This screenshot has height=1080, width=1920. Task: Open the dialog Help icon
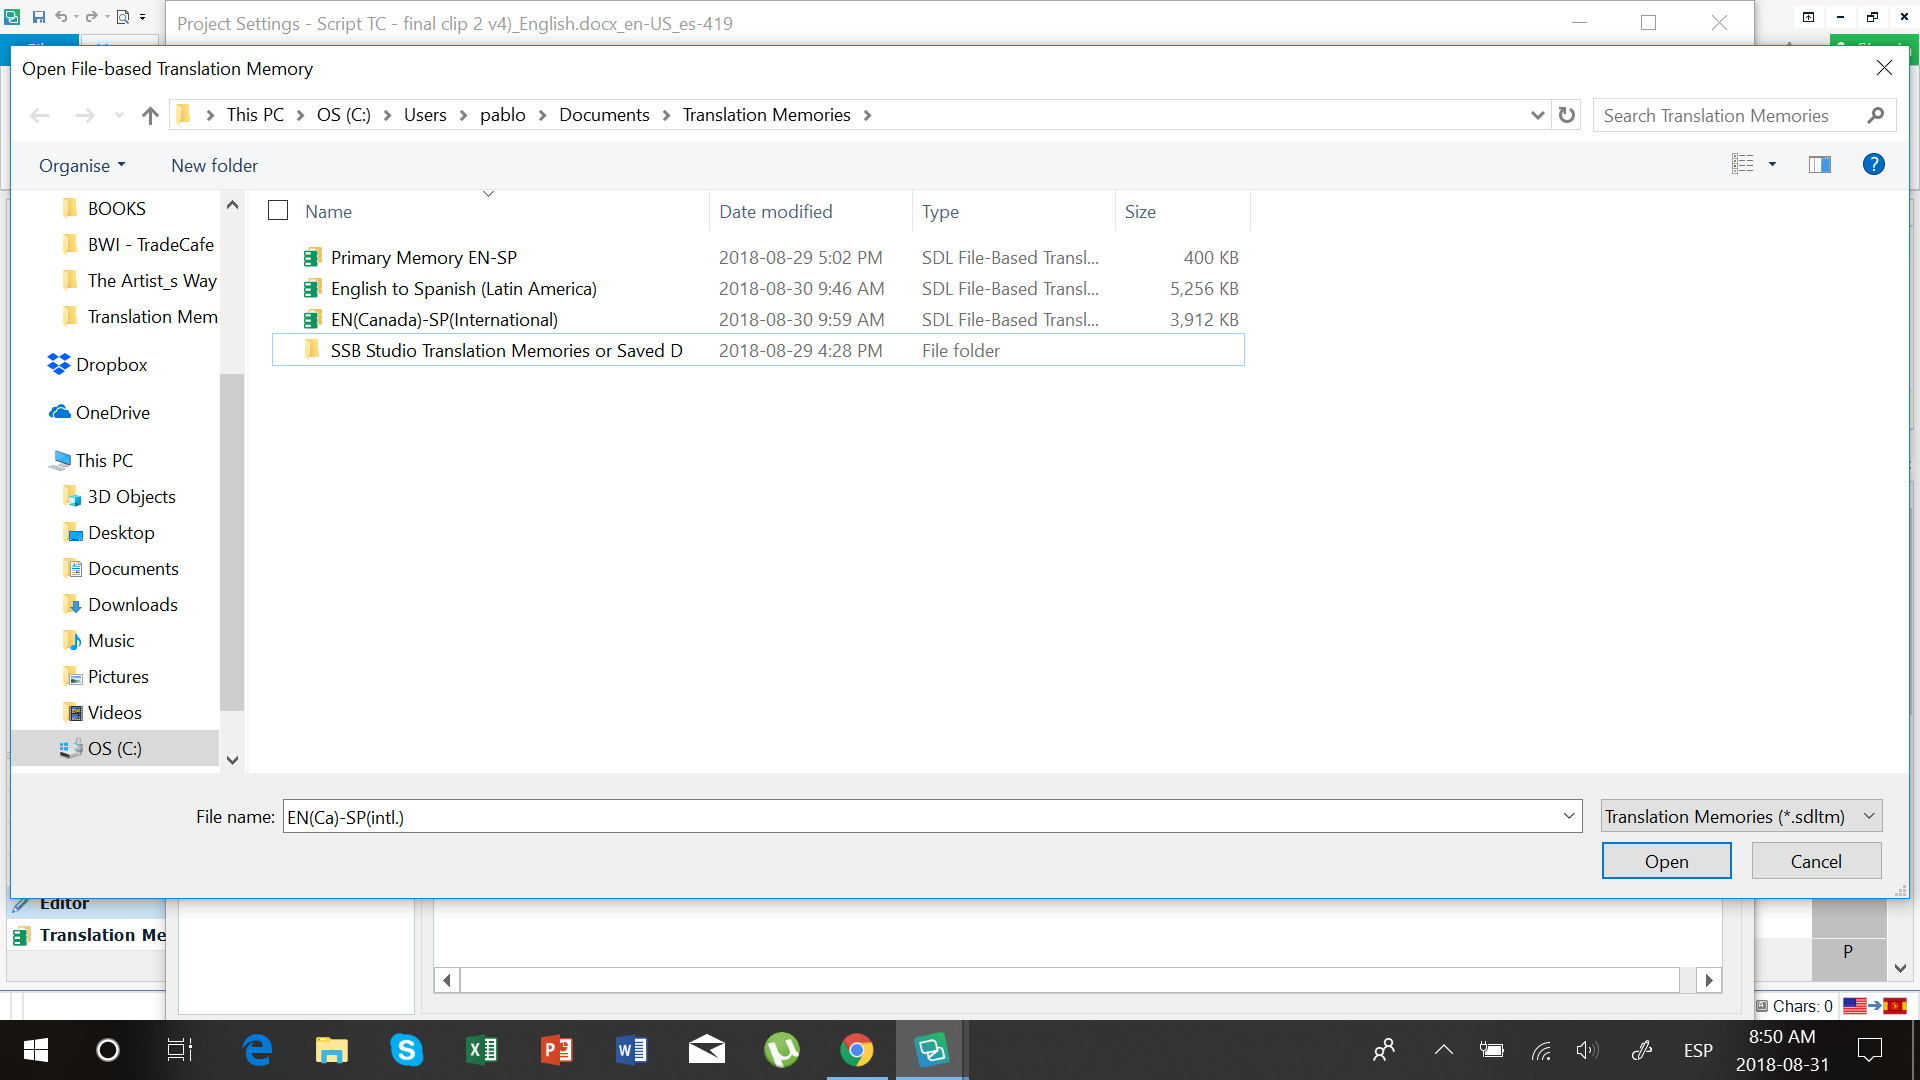[1873, 164]
